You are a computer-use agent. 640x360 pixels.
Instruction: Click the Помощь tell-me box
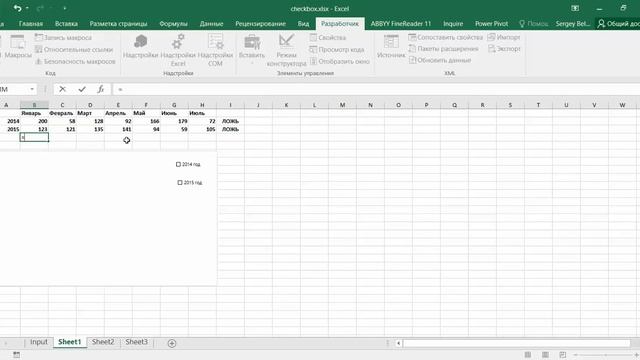coord(533,24)
